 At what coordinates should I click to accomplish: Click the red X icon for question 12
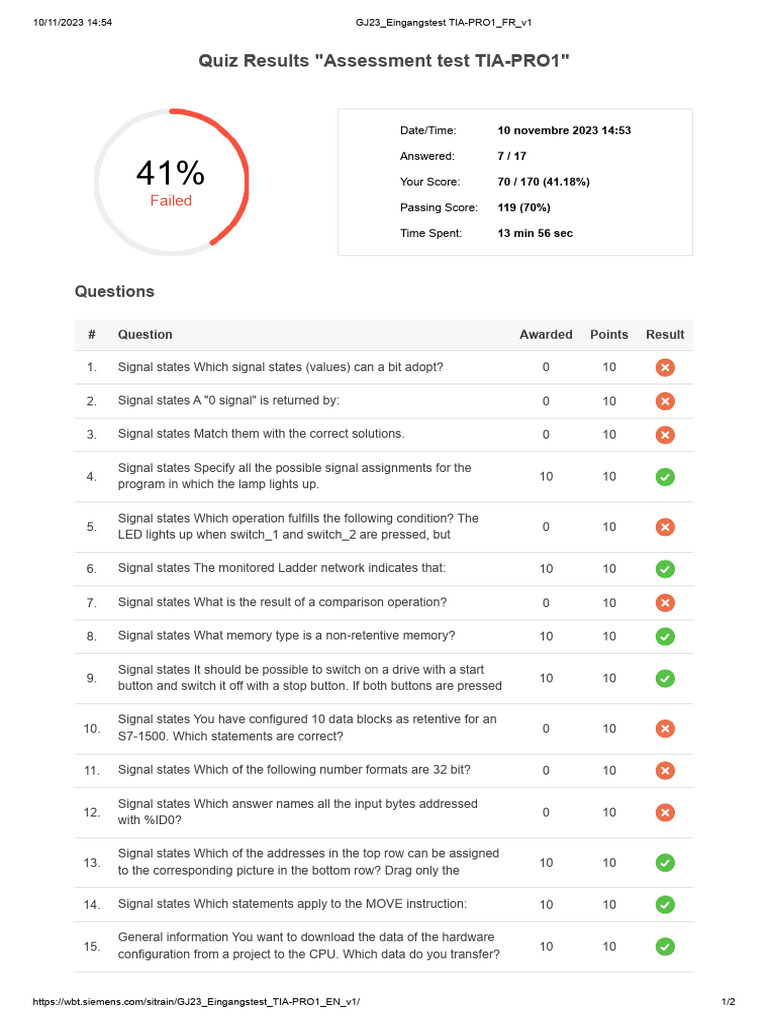[x=665, y=812]
